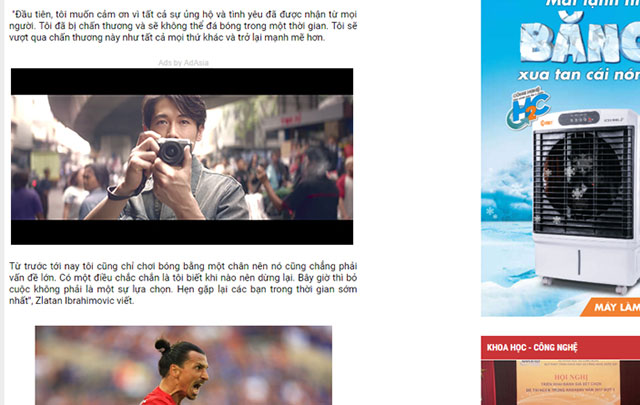Viewport: 640px width, 405px height.
Task: Click the Zlatan Ibrahimovic shouting photo
Action: [x=183, y=365]
